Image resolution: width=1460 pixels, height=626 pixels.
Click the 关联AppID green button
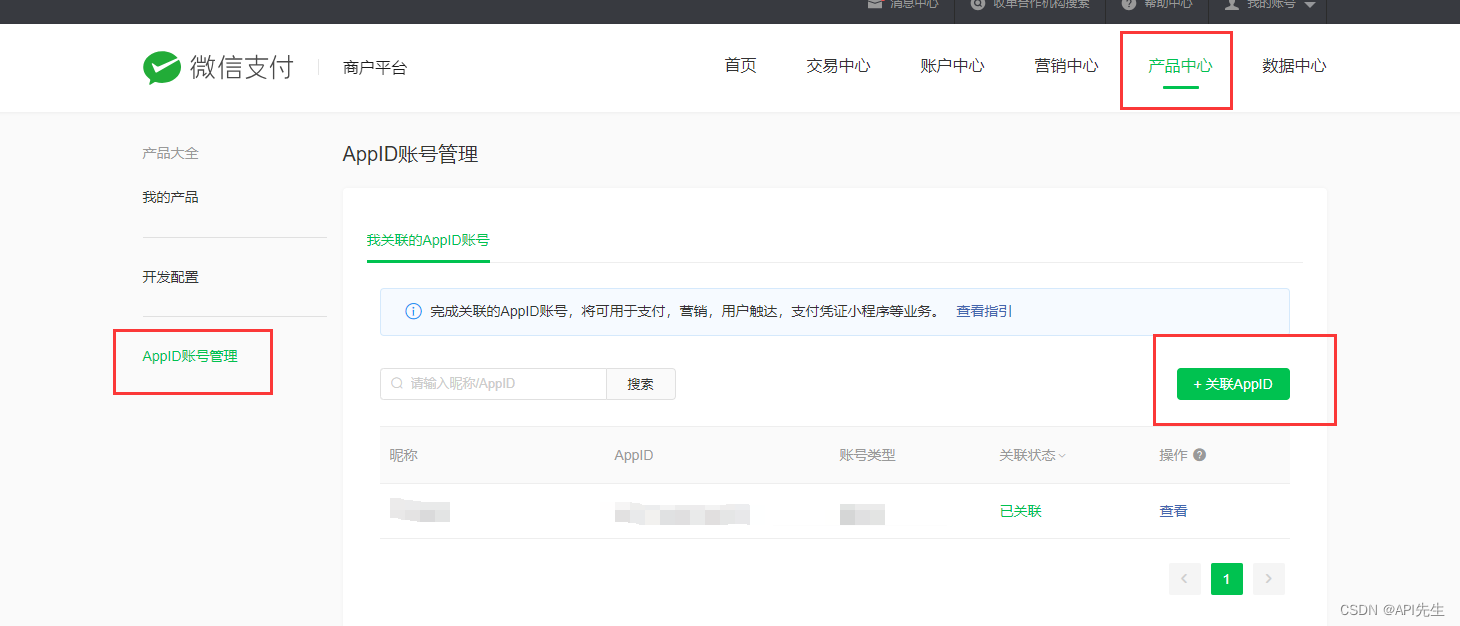tap(1233, 384)
